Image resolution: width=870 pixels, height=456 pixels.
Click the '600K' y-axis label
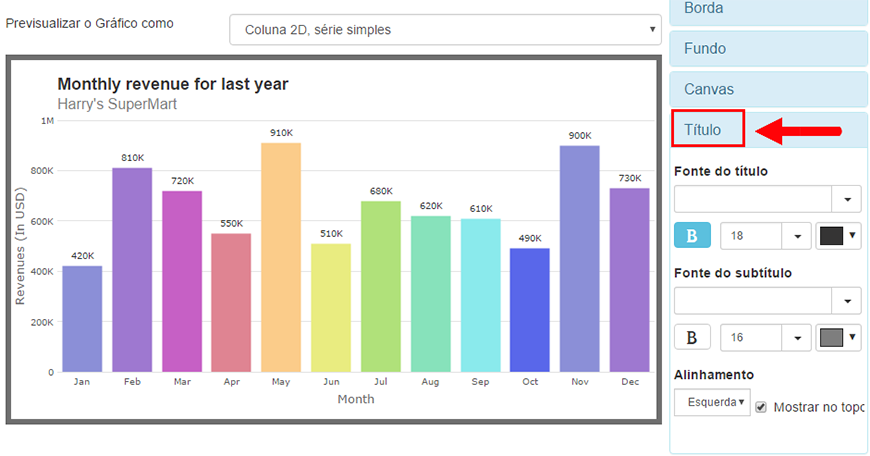(x=43, y=221)
